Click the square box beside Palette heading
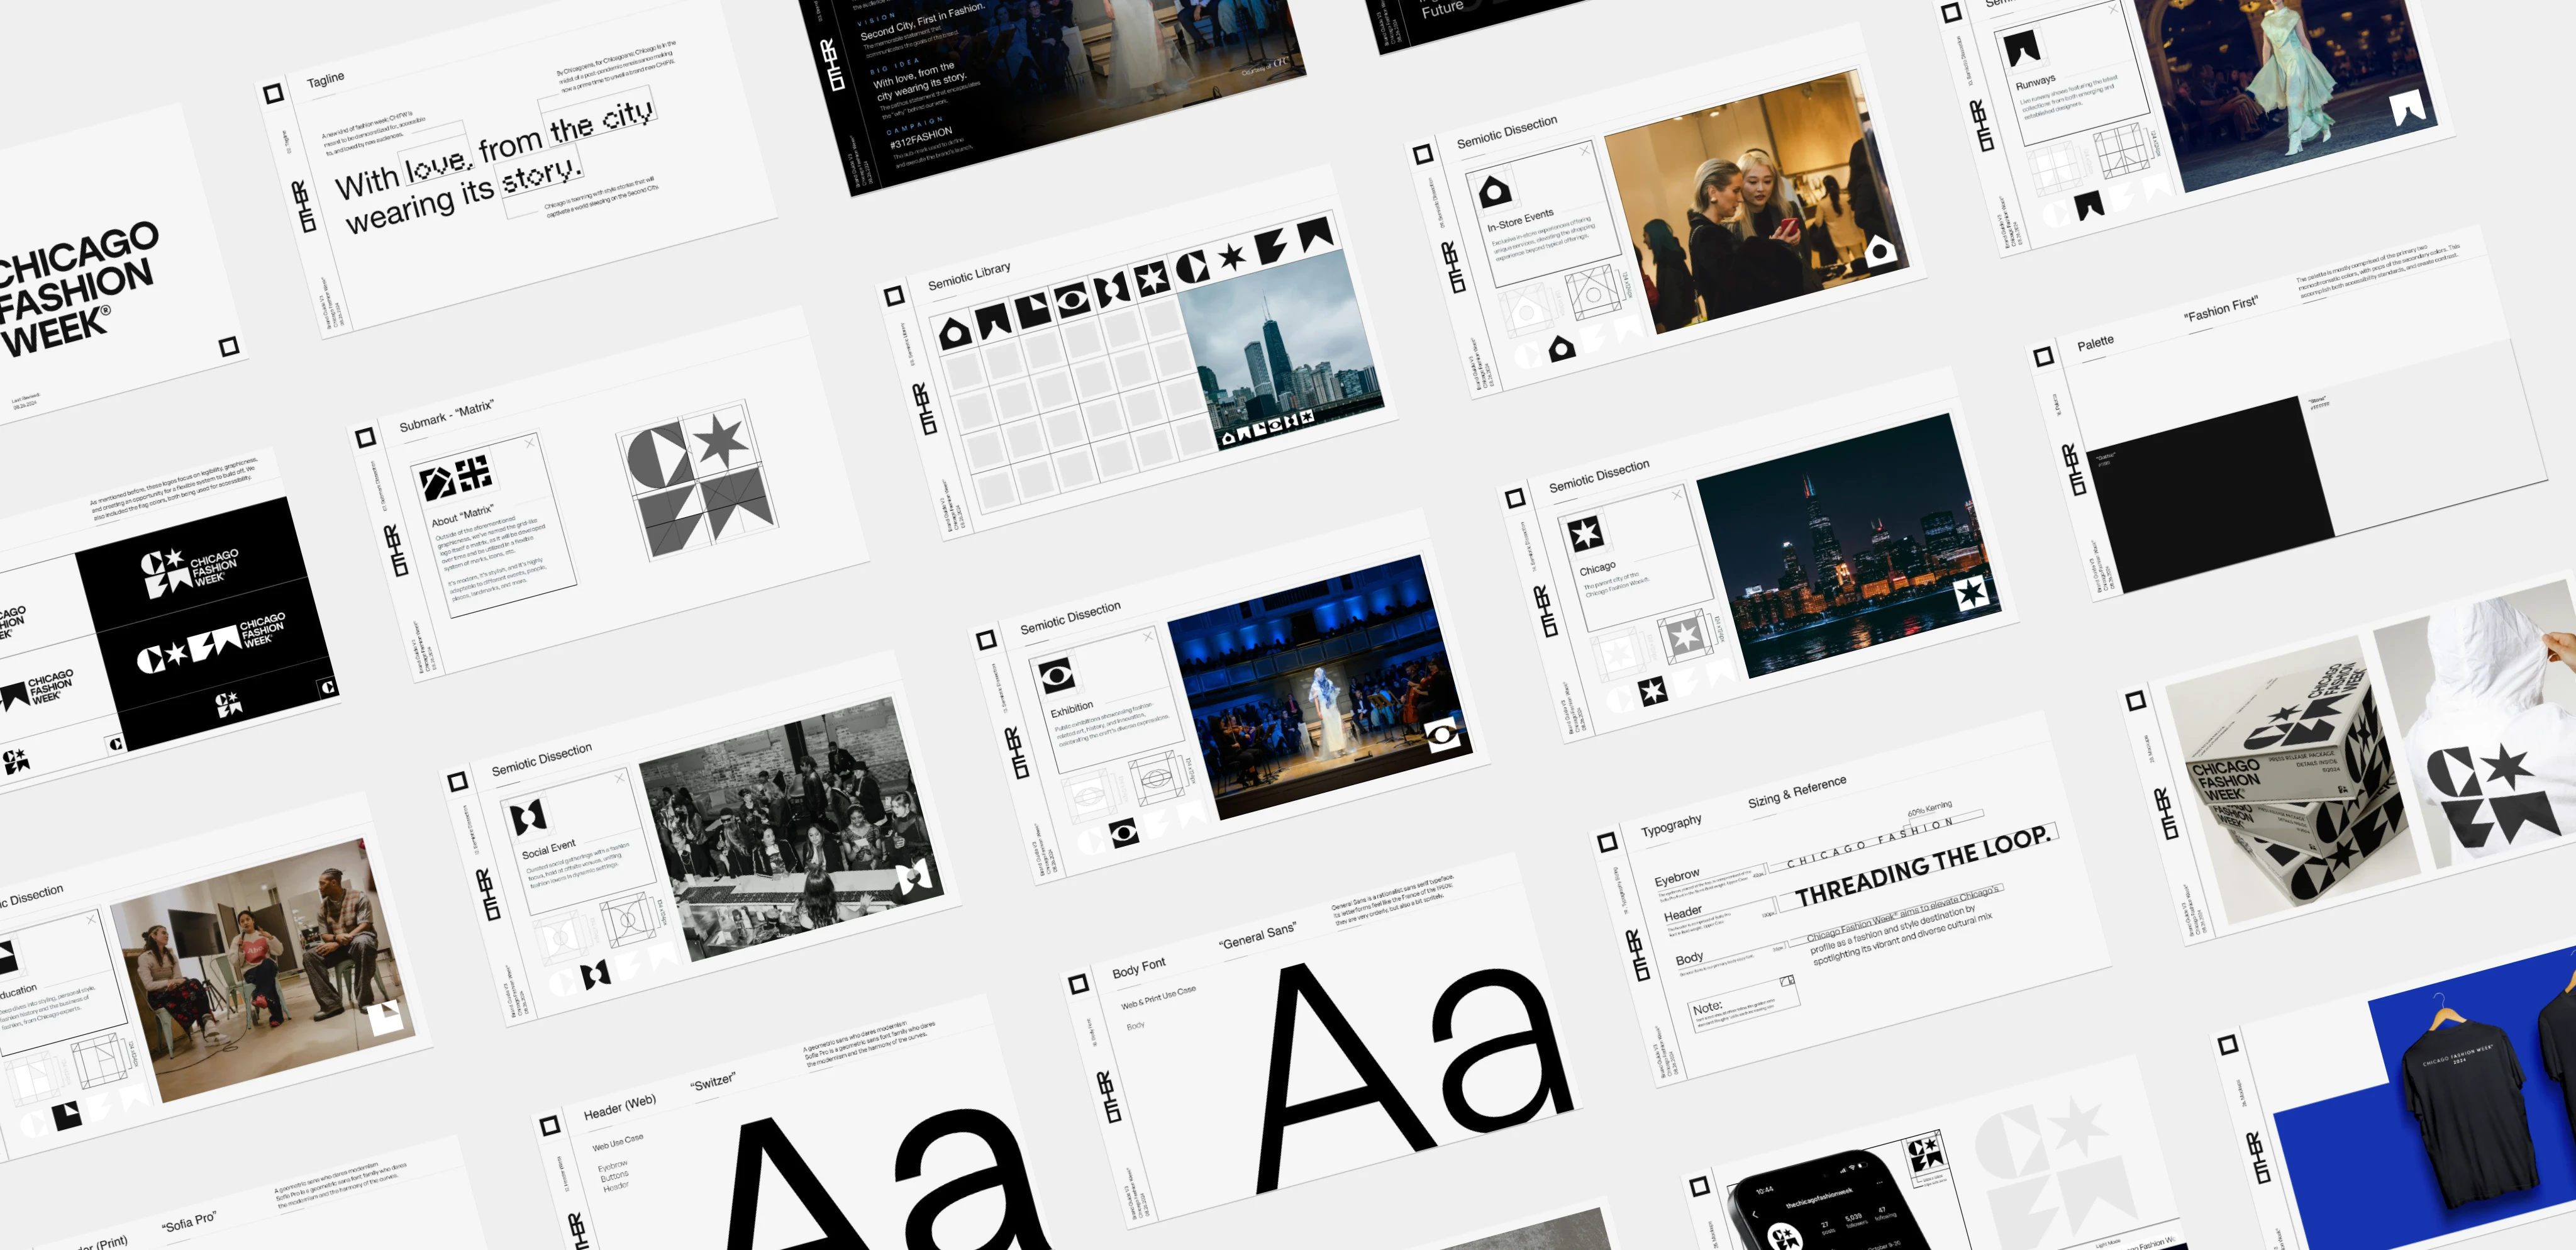 pyautogui.click(x=2043, y=356)
